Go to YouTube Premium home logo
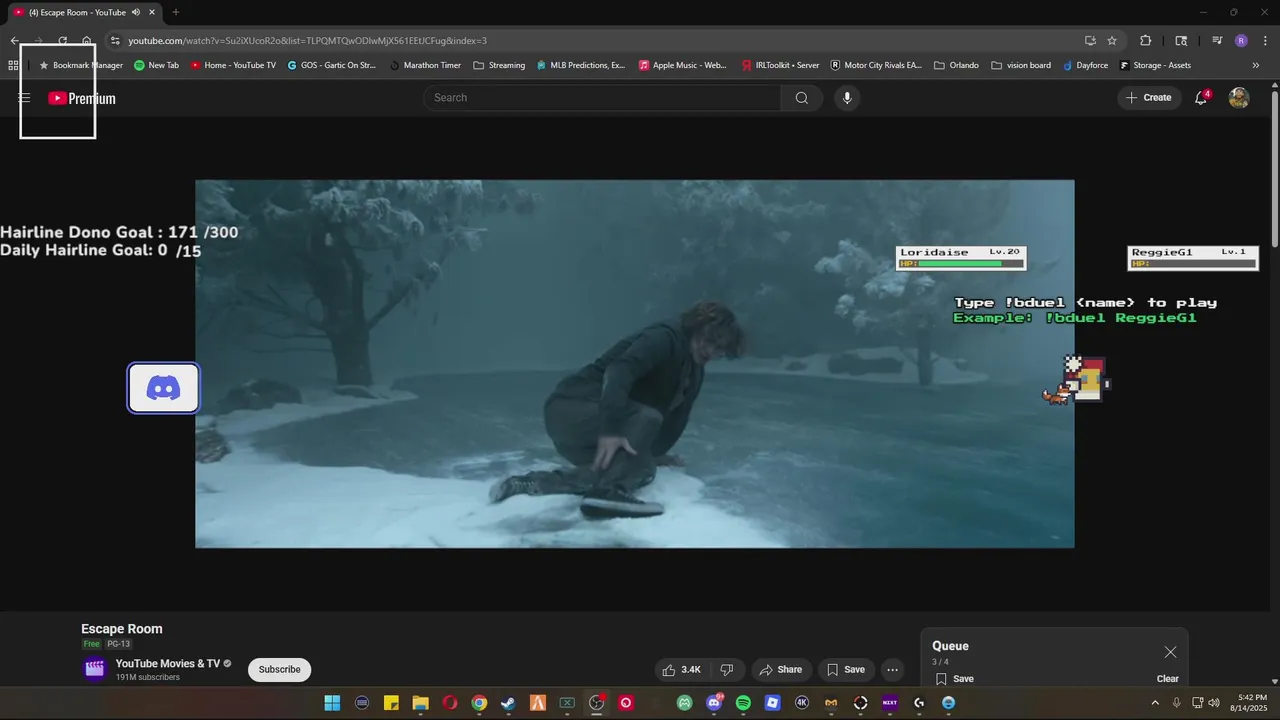 click(82, 98)
